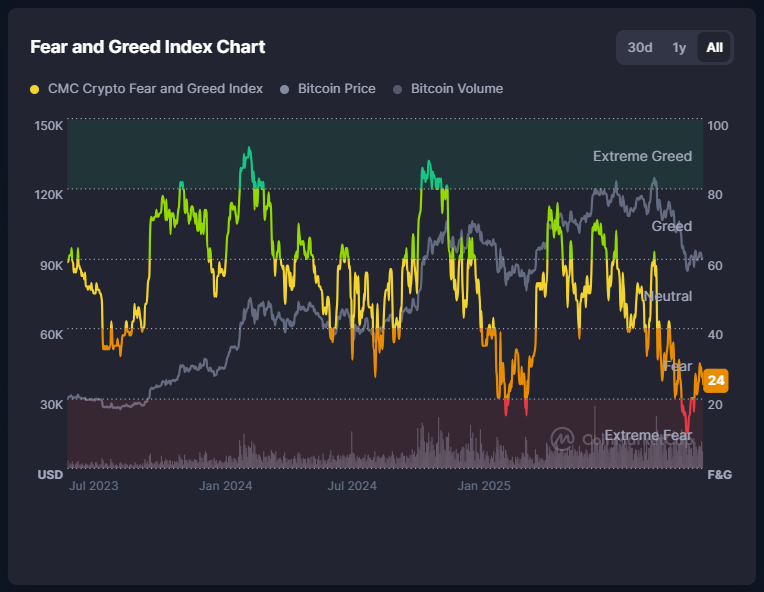Click the Greed zone label

pyautogui.click(x=671, y=226)
